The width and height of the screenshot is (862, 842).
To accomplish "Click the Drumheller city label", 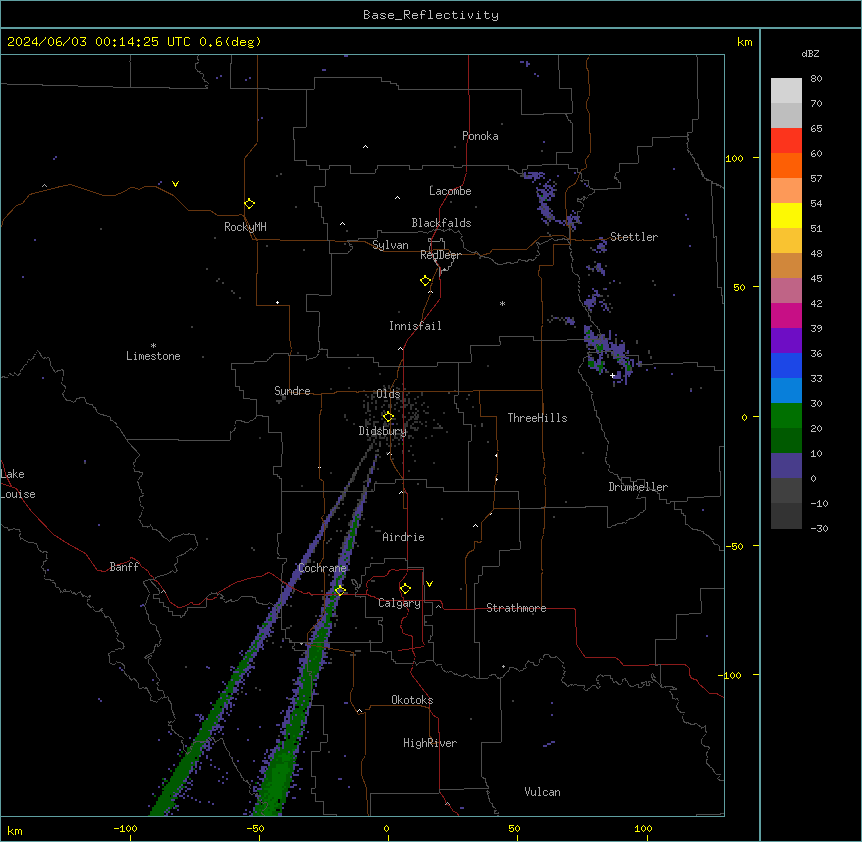I will click(638, 487).
